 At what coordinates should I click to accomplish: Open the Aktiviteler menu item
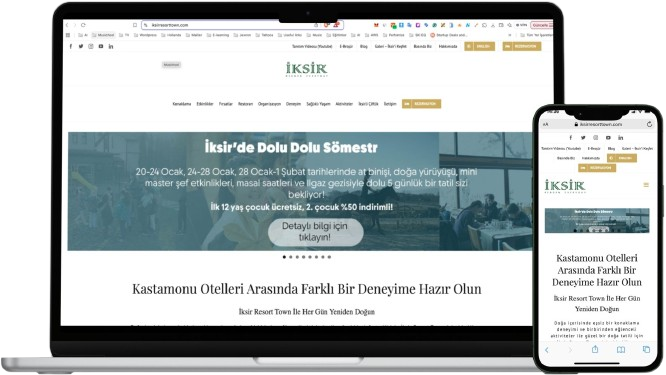tap(344, 104)
